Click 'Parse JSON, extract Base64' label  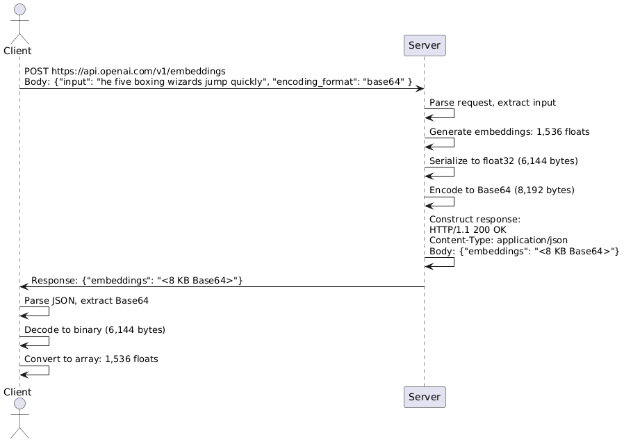[x=86, y=301]
